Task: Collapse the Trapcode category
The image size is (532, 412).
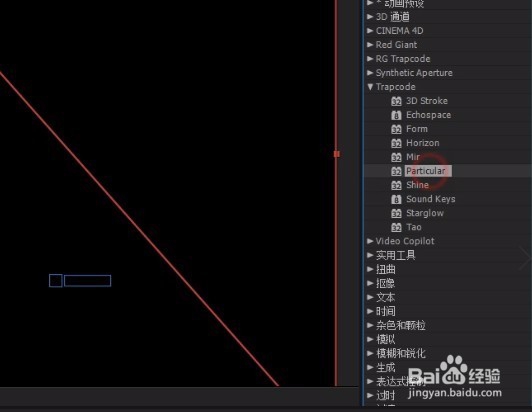Action: tap(370, 87)
